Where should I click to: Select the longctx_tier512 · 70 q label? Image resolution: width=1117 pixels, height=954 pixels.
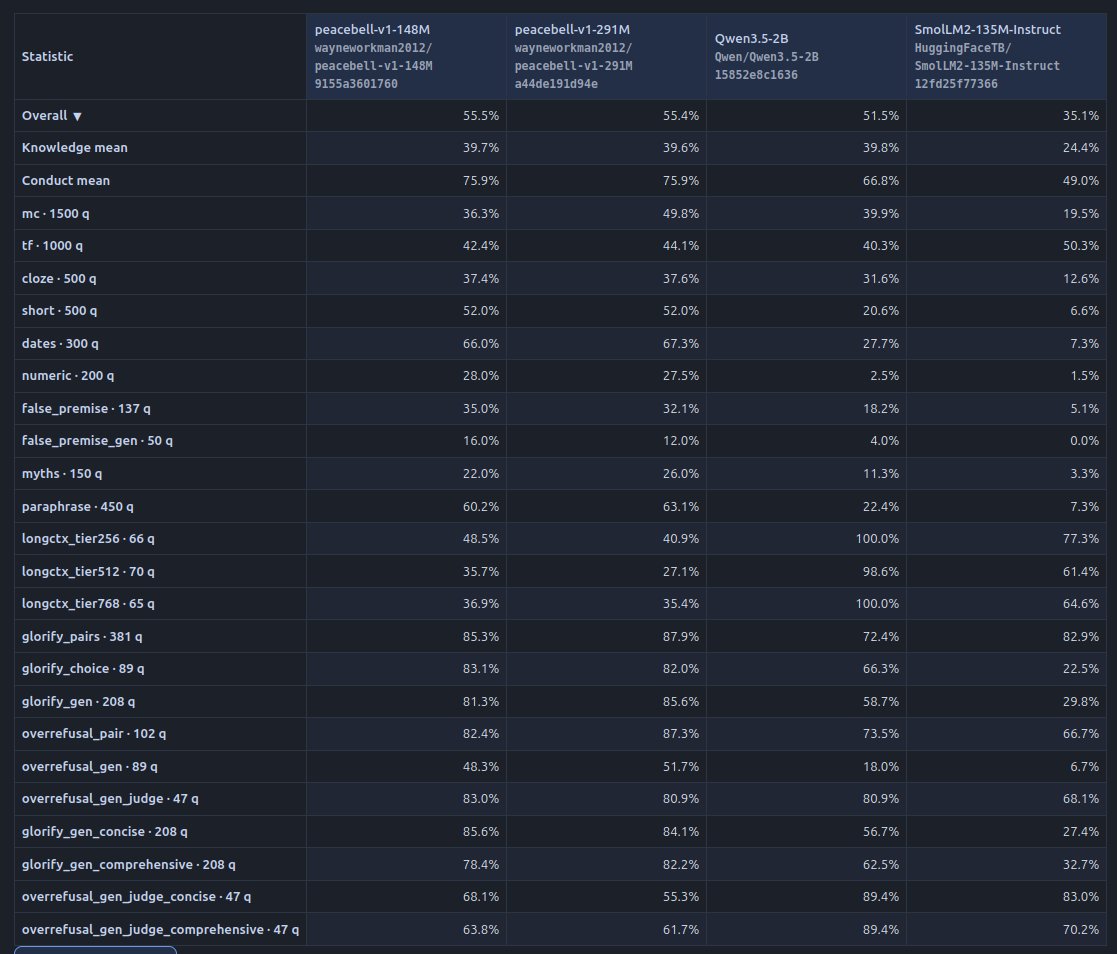click(x=88, y=571)
